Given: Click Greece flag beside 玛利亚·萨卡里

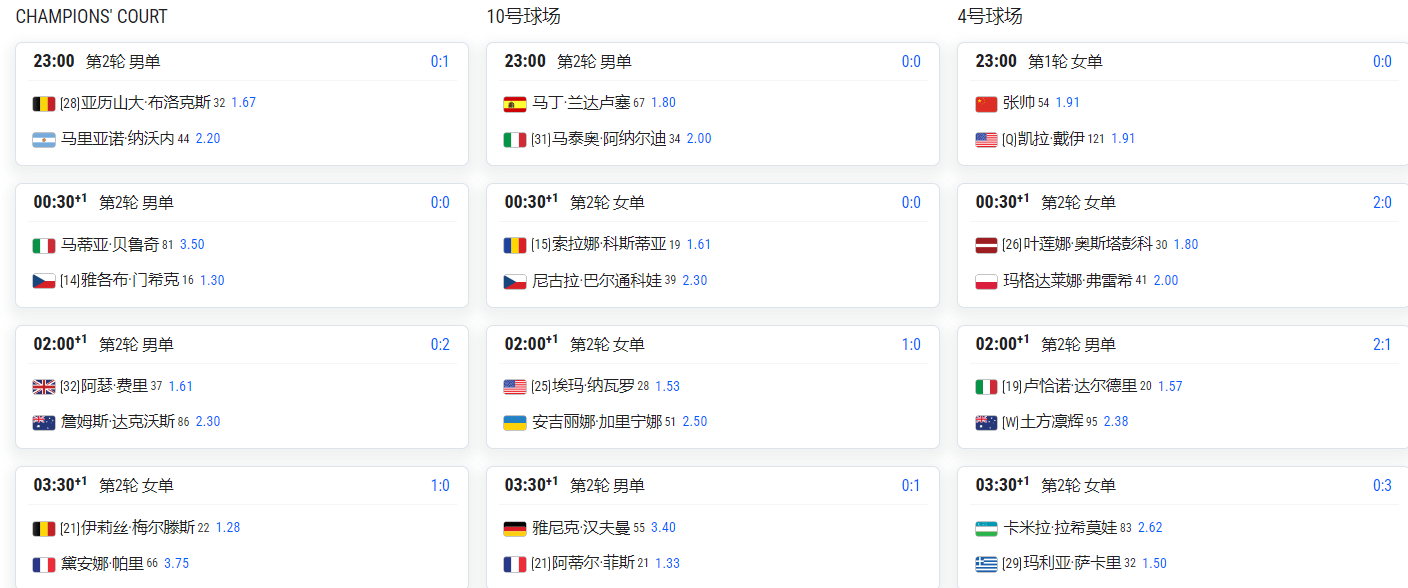Looking at the screenshot, I should [986, 564].
